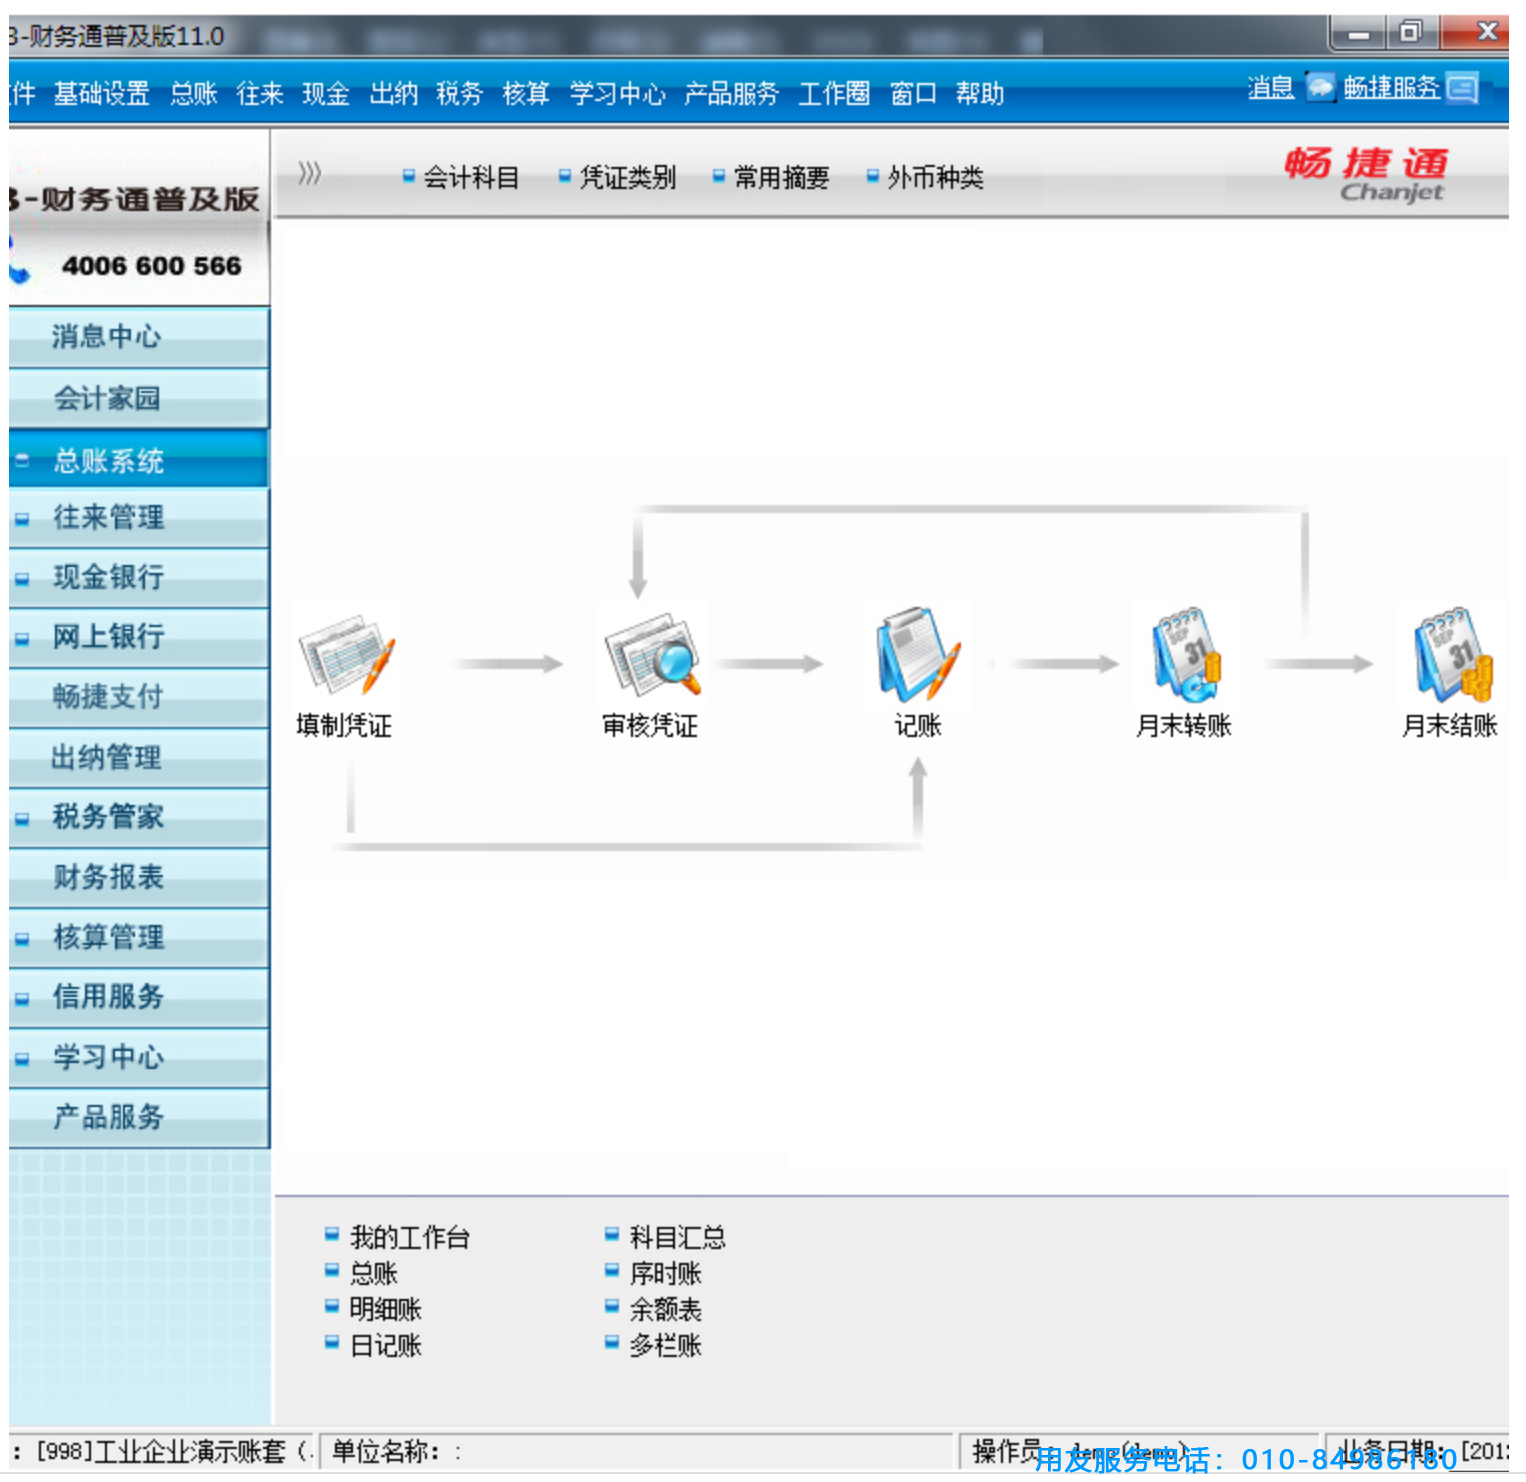The width and height of the screenshot is (1526, 1482).
Task: Open the 基础设置 menu
Action: [x=101, y=94]
